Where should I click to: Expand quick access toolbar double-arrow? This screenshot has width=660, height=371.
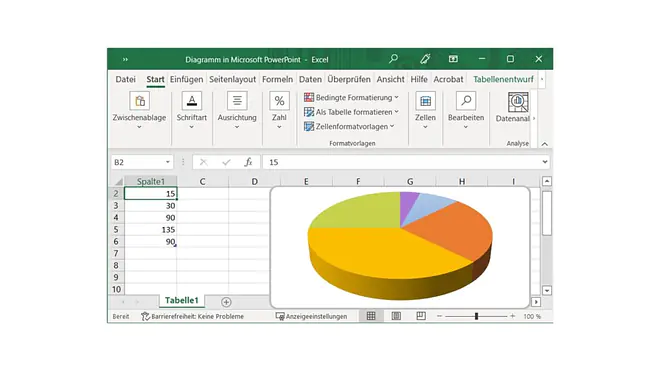(x=125, y=59)
